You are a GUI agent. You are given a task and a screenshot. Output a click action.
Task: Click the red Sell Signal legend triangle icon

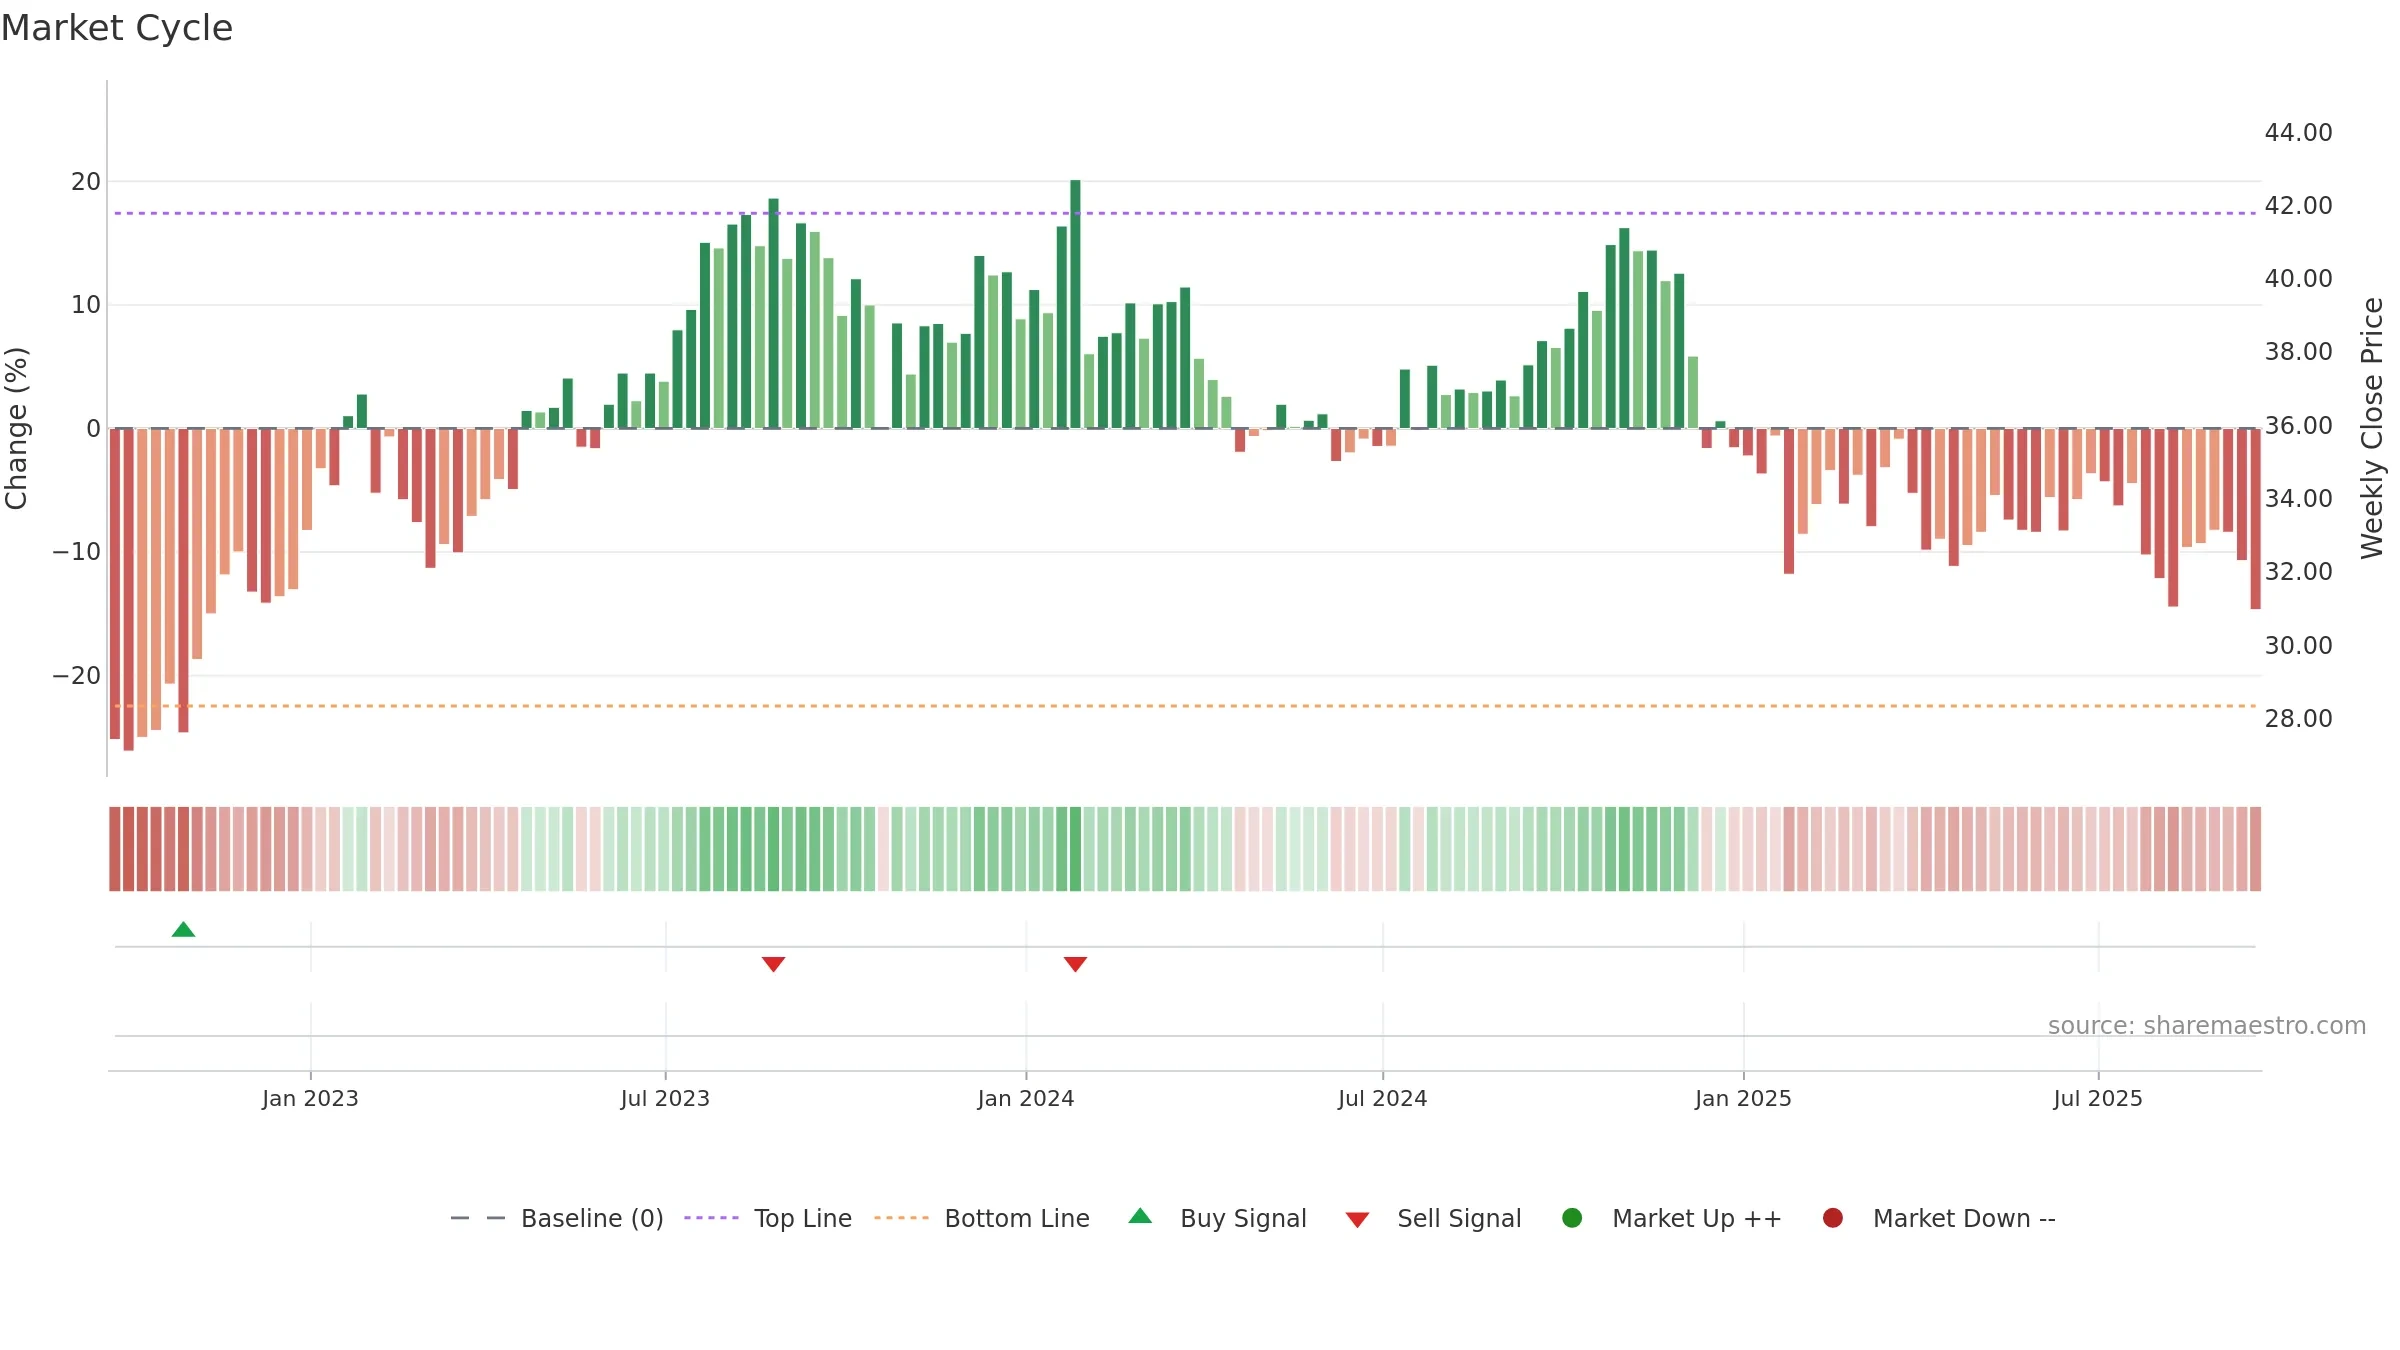pyautogui.click(x=1357, y=1220)
